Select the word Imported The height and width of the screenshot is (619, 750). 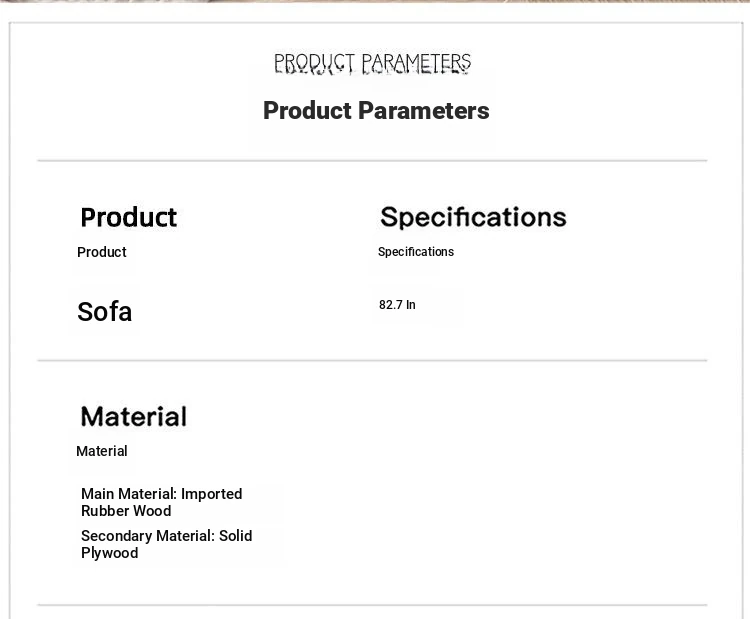pos(211,494)
